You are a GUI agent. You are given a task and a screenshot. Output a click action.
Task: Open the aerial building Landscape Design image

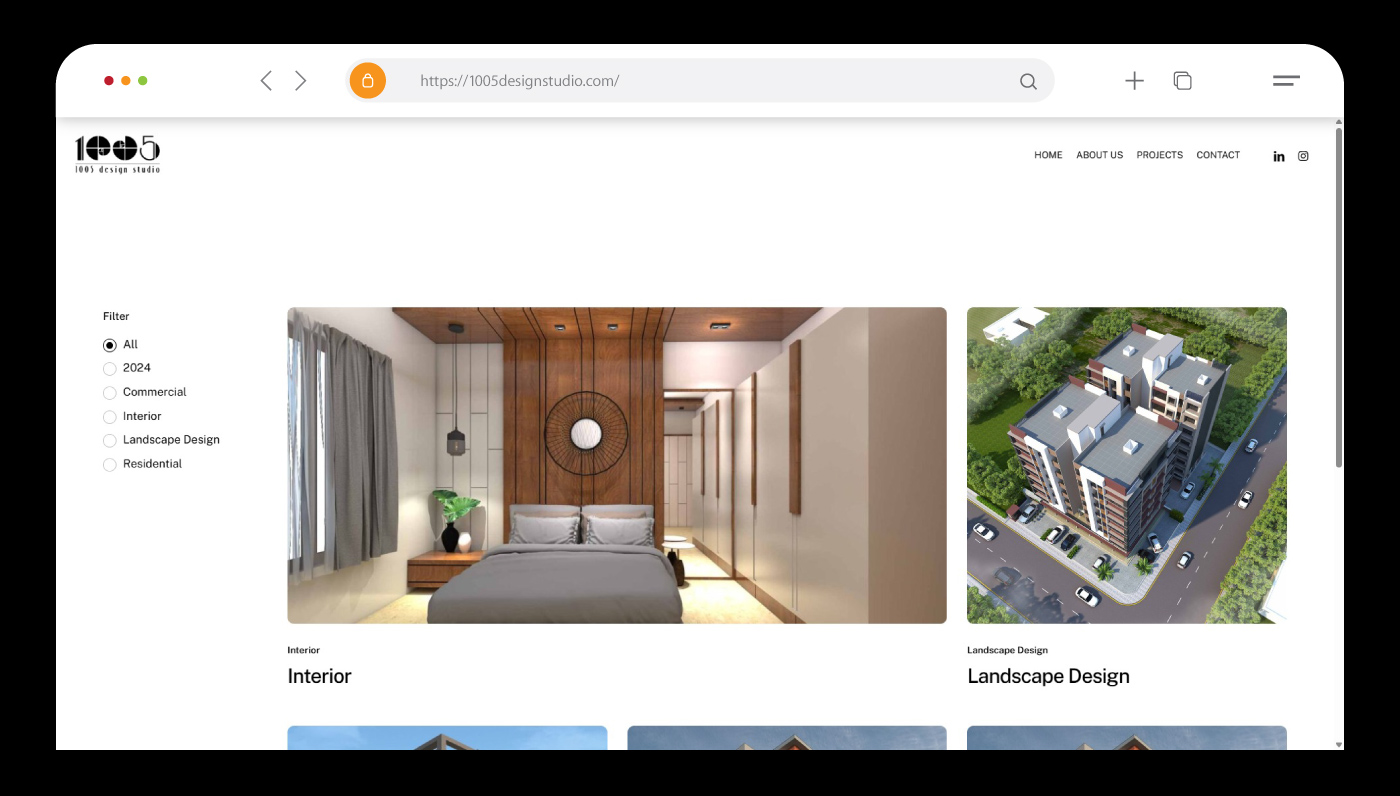click(1127, 465)
